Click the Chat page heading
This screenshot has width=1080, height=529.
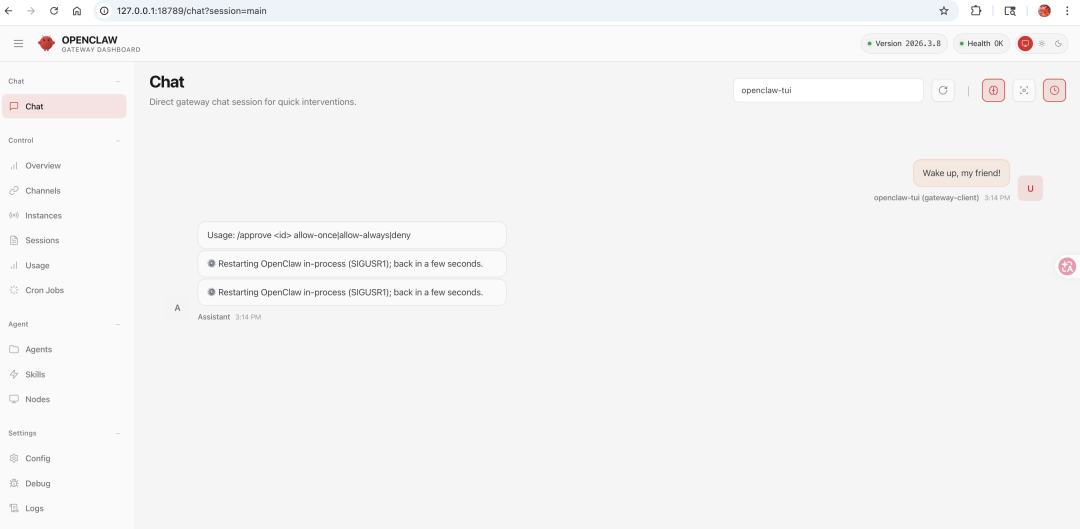click(167, 82)
